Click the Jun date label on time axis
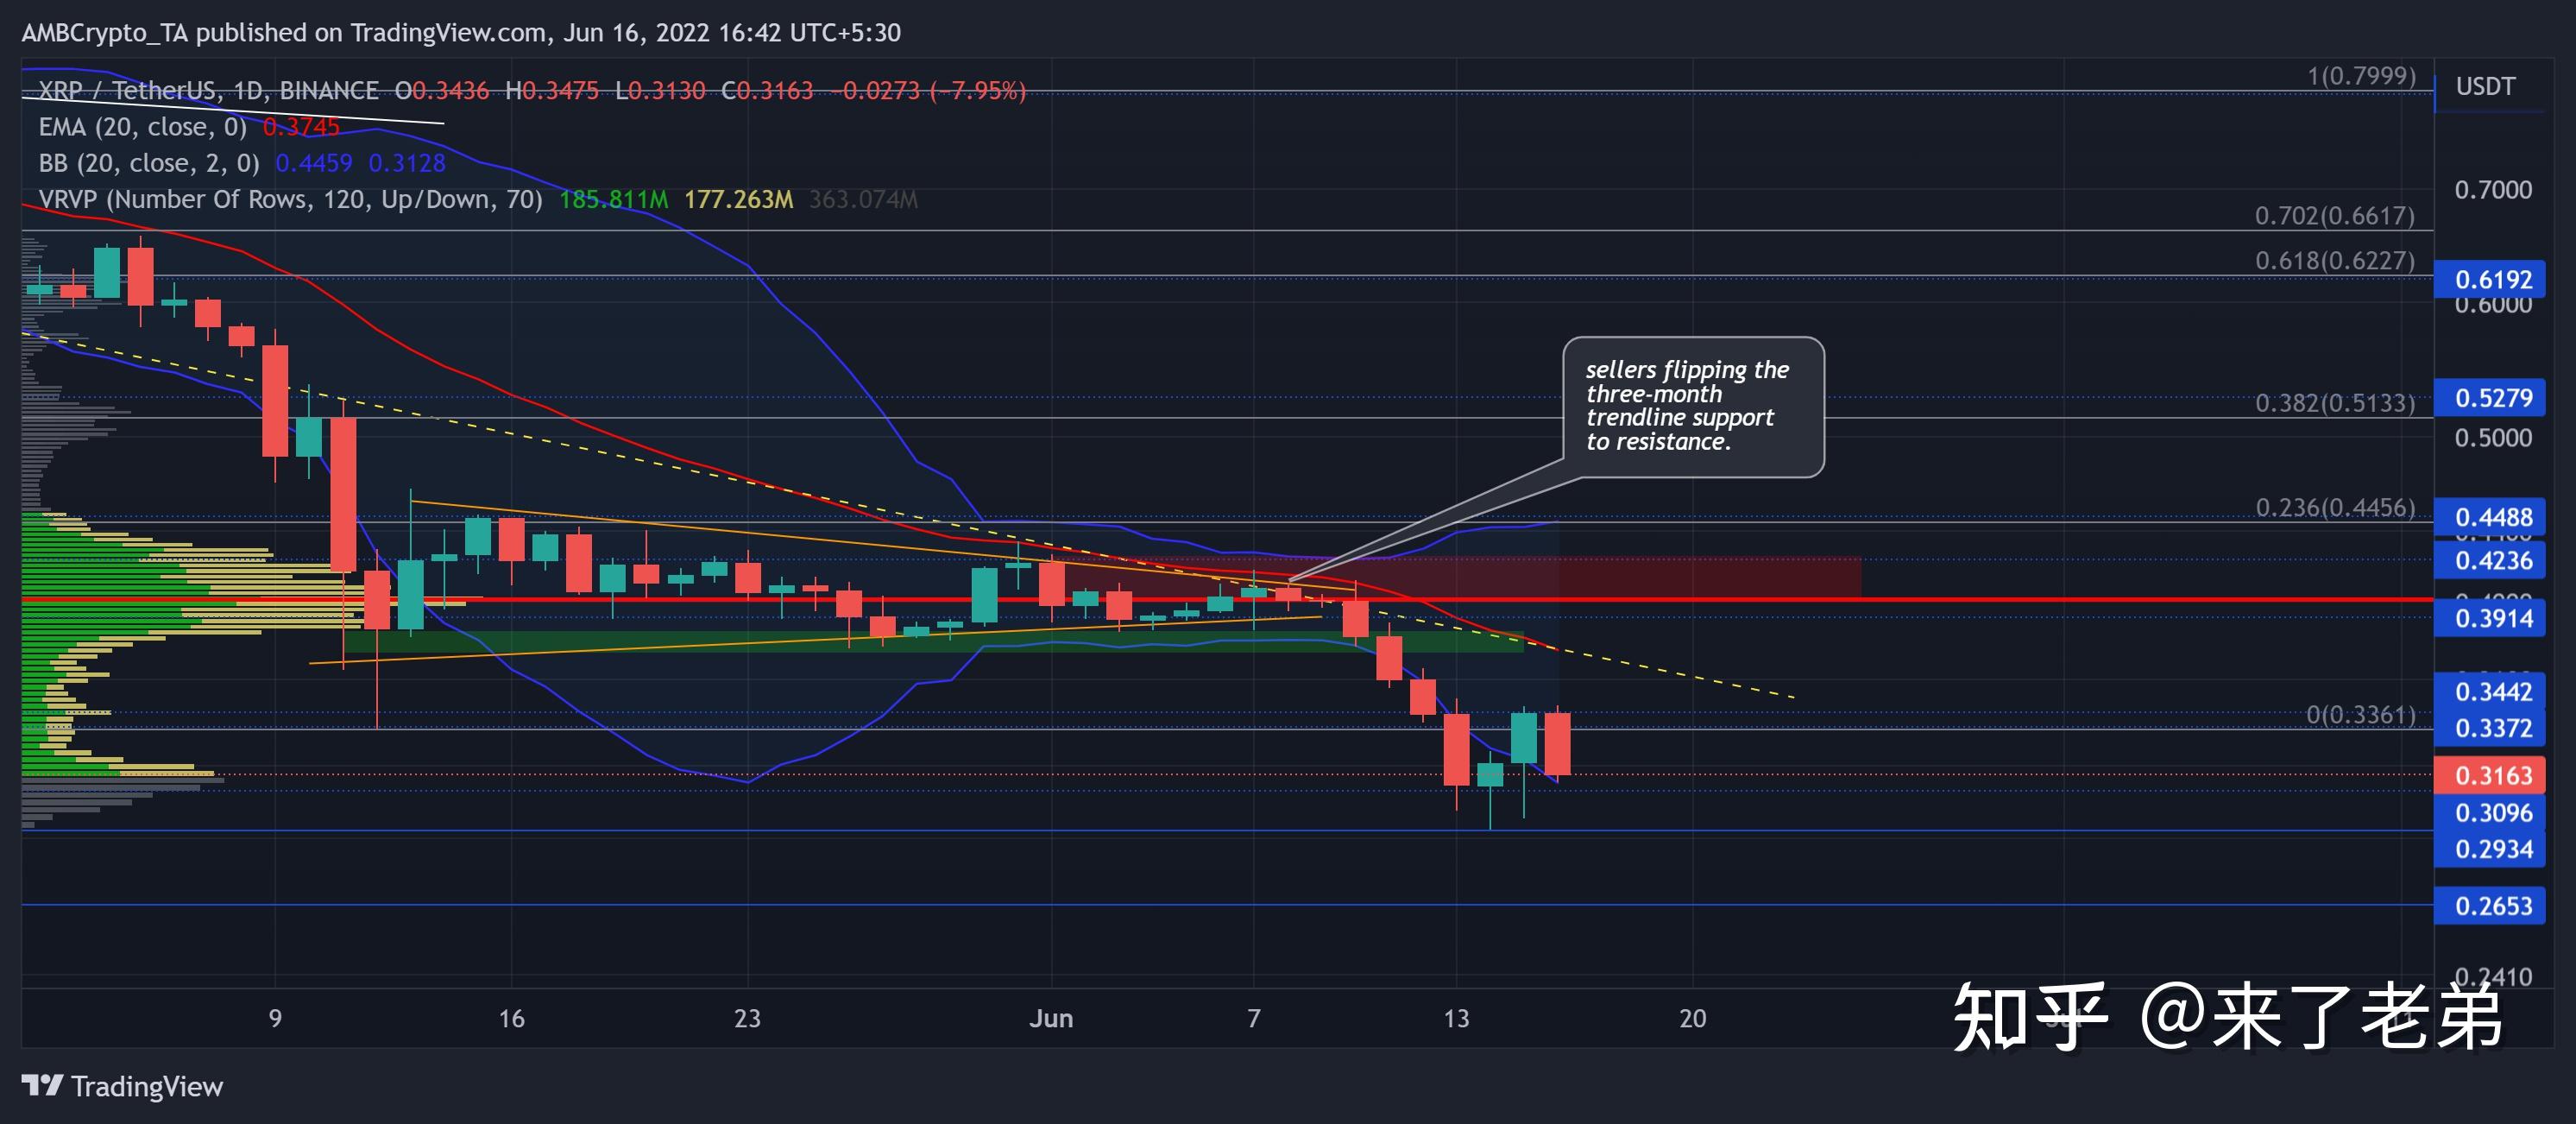Screen dimensions: 2576x1124 pyautogui.click(x=1051, y=1018)
